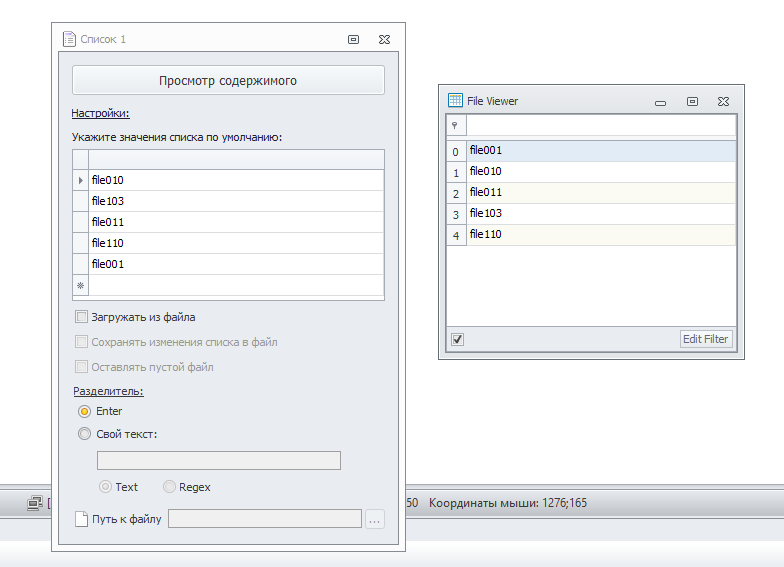
Task: Click the file icon beside Путь к файлу
Action: pos(82,518)
